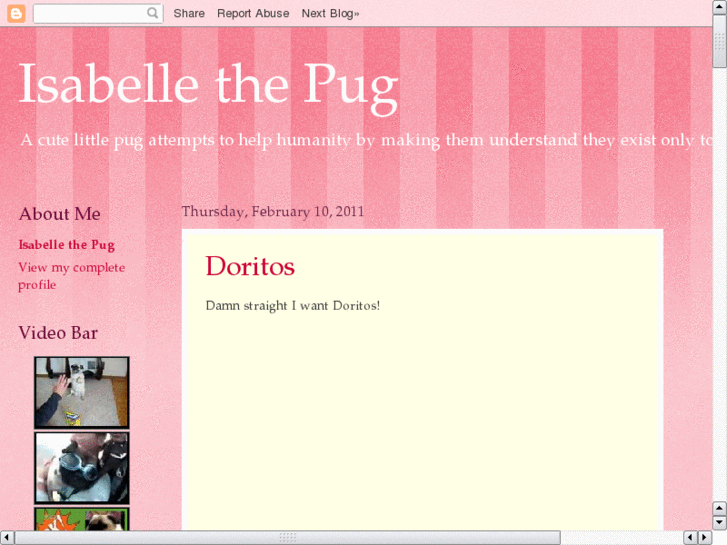Click the horizontal scrollbar thumb
Viewport: 727px width, 545px height.
(287, 538)
